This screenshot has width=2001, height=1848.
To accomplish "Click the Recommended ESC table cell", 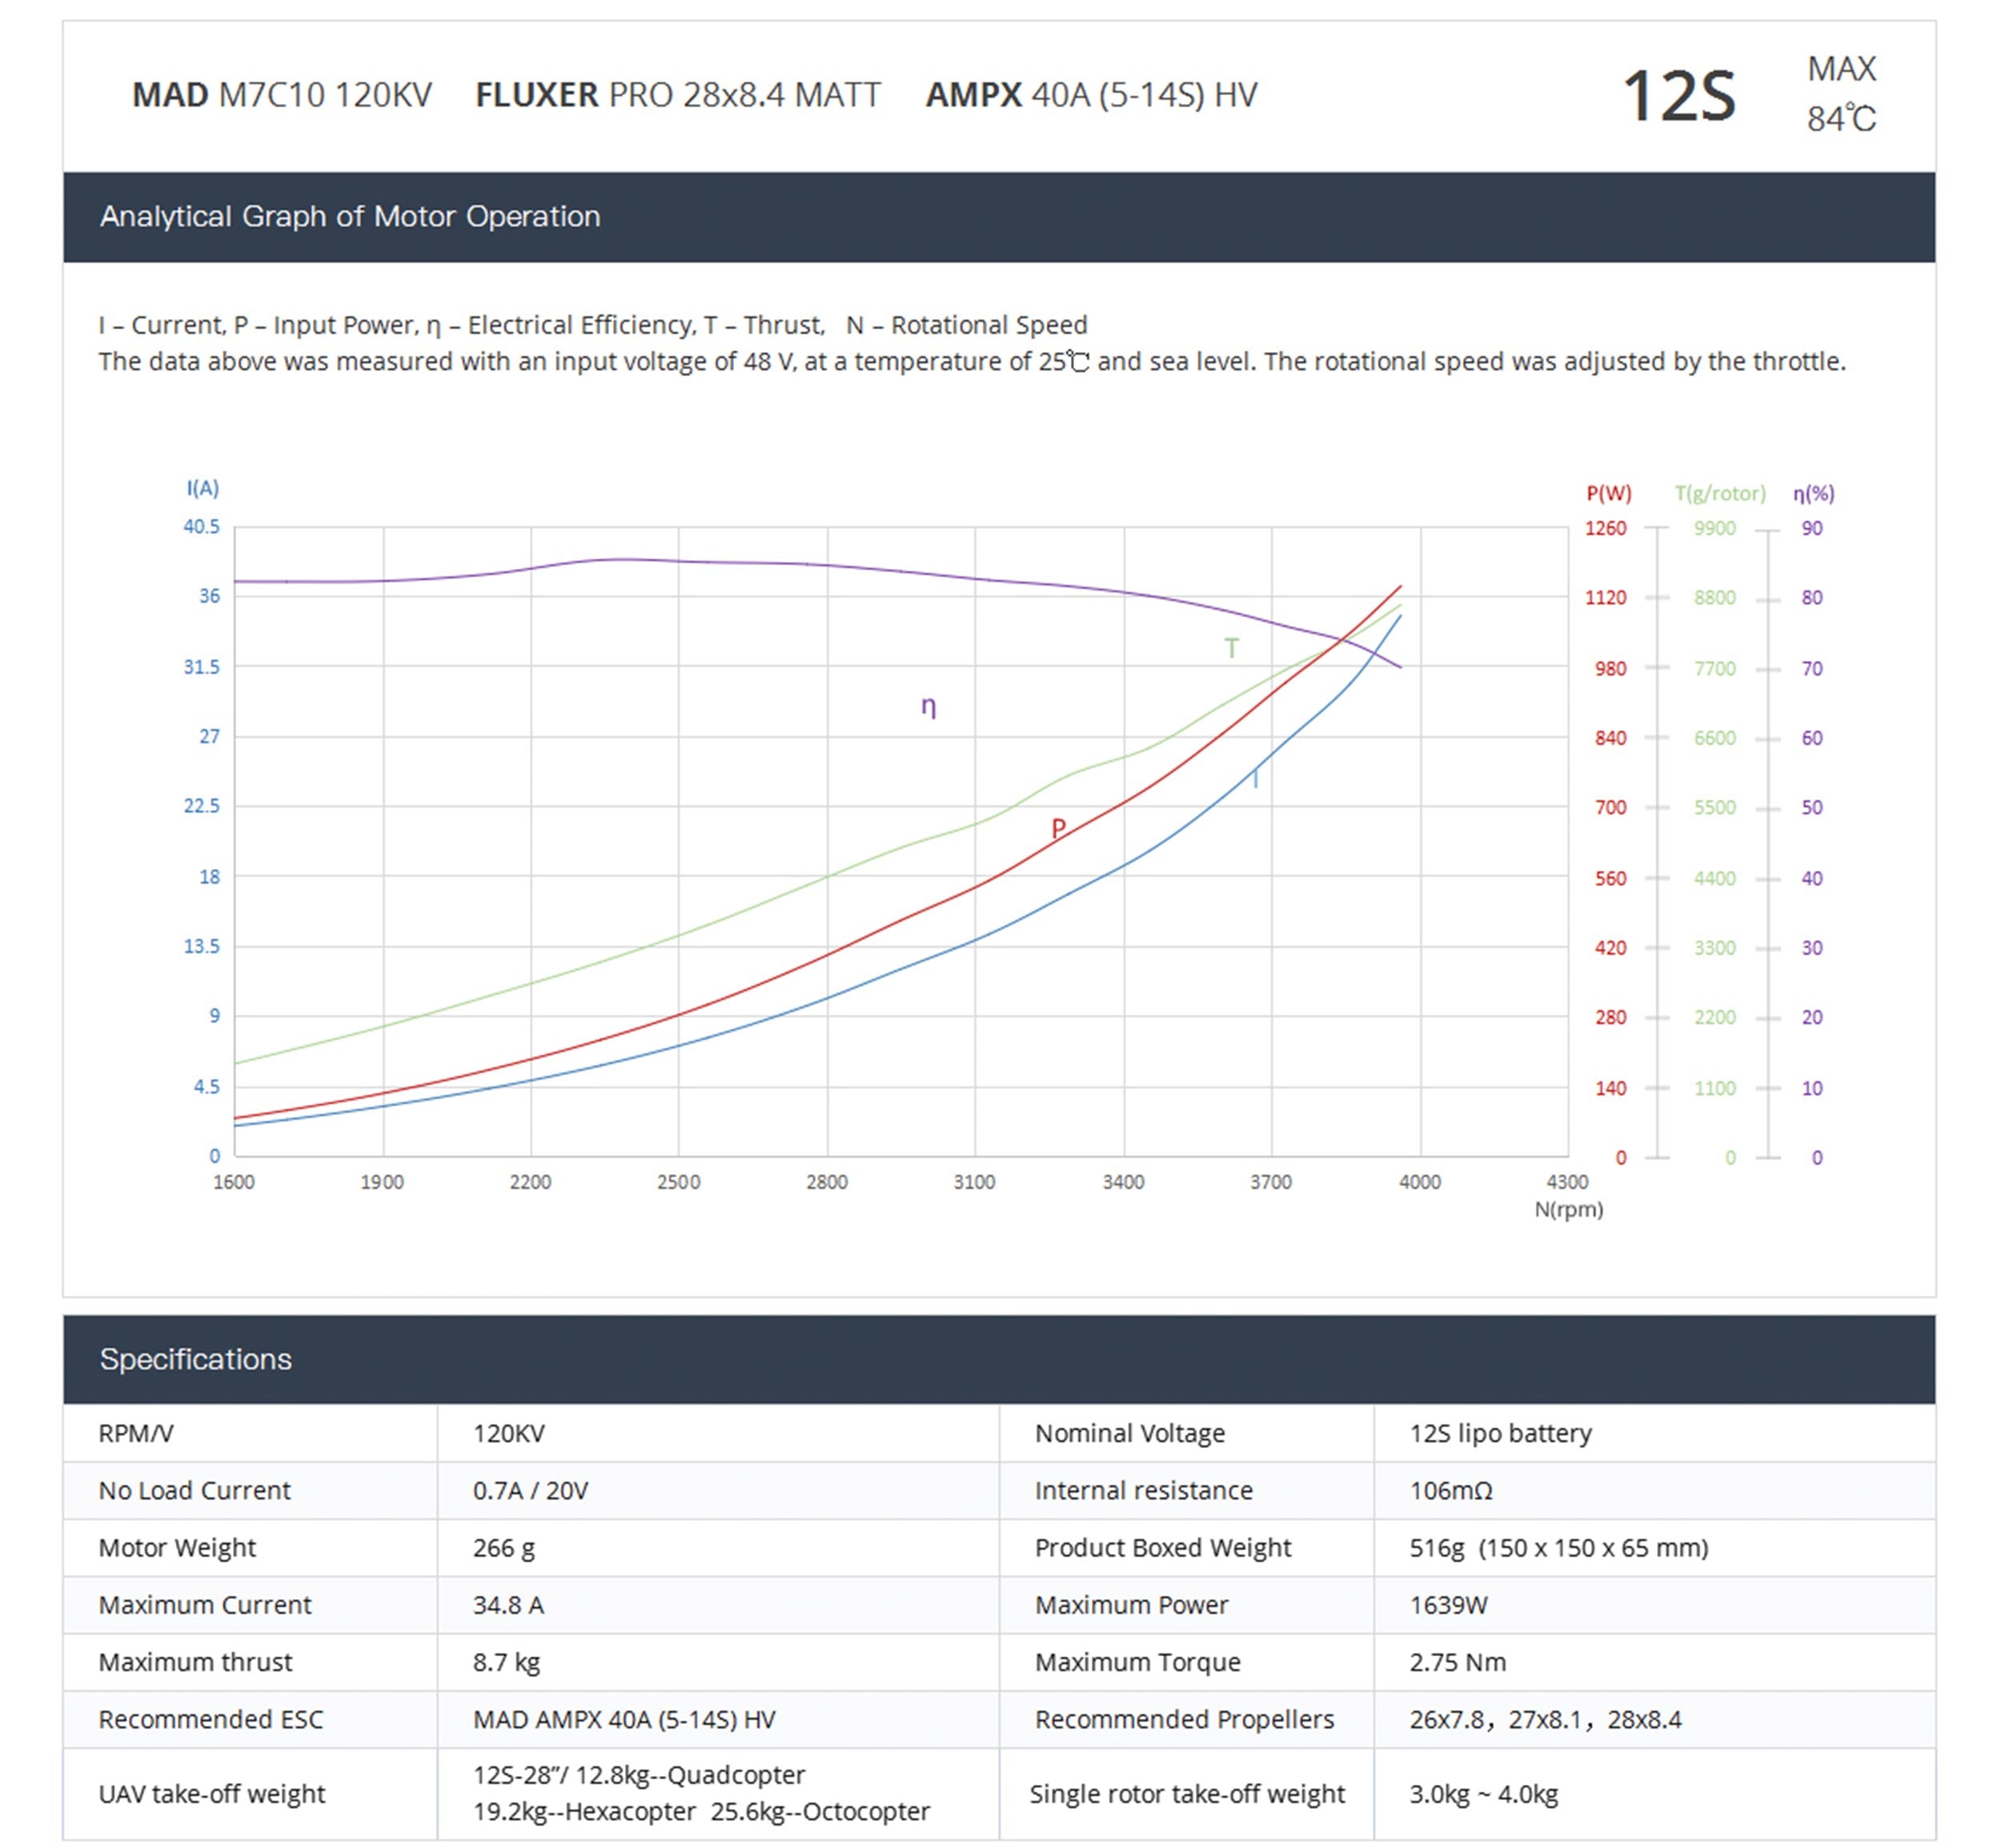I will (211, 1719).
